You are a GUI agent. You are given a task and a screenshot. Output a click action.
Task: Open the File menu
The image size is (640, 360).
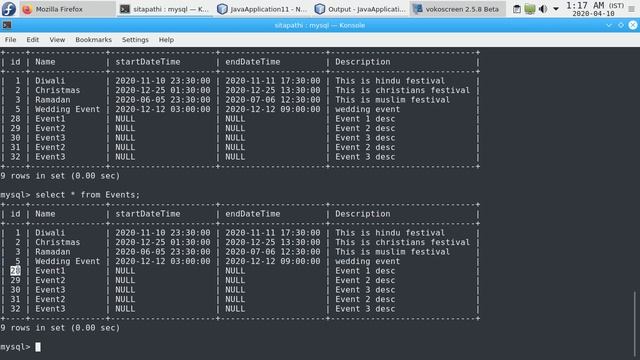coord(11,40)
